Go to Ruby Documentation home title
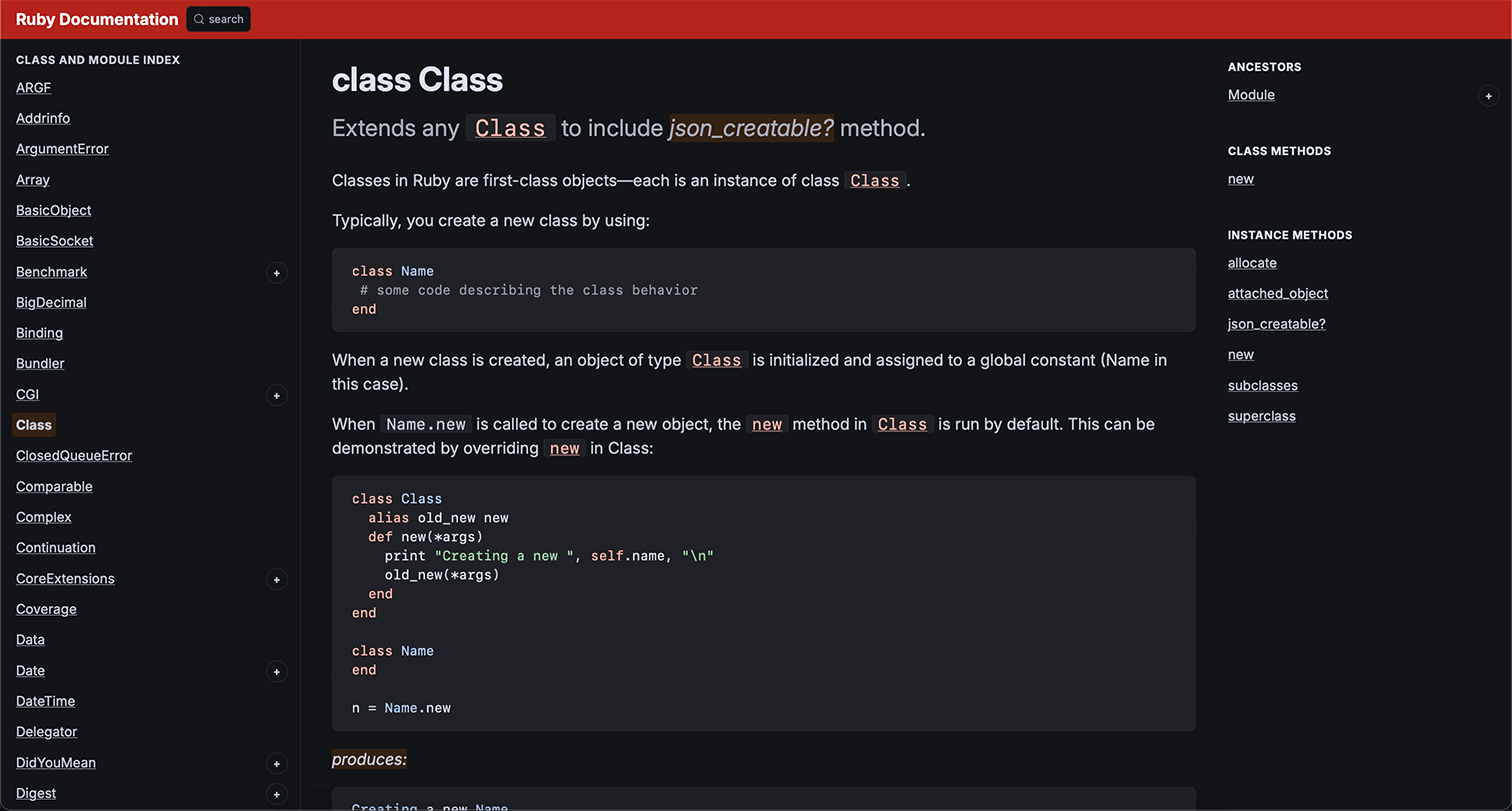Viewport: 1512px width, 811px height. click(x=97, y=19)
